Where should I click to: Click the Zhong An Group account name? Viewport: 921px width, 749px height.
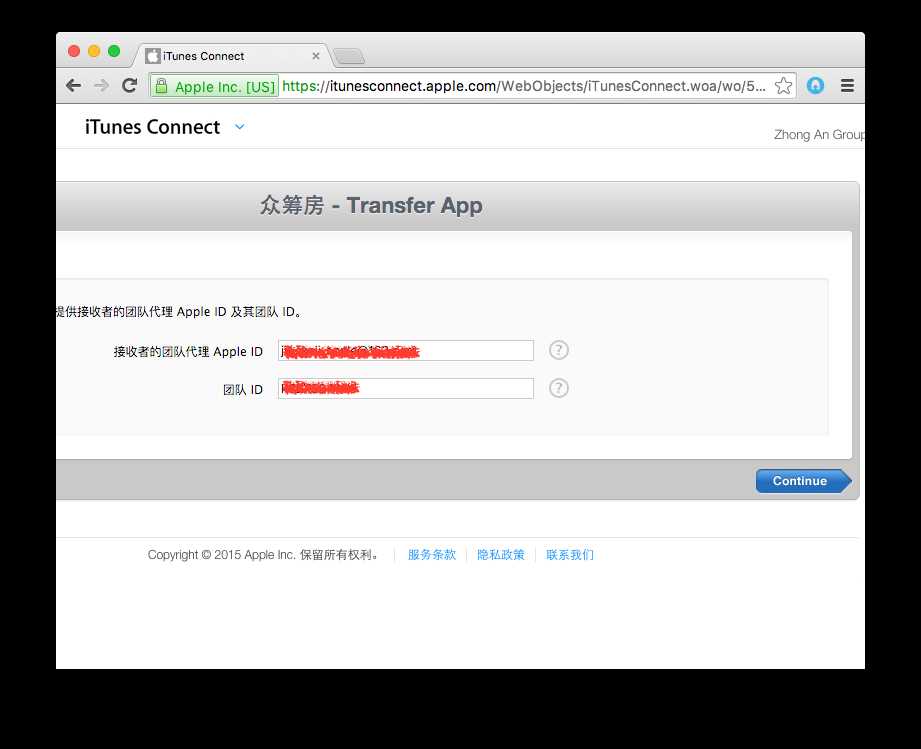(819, 135)
